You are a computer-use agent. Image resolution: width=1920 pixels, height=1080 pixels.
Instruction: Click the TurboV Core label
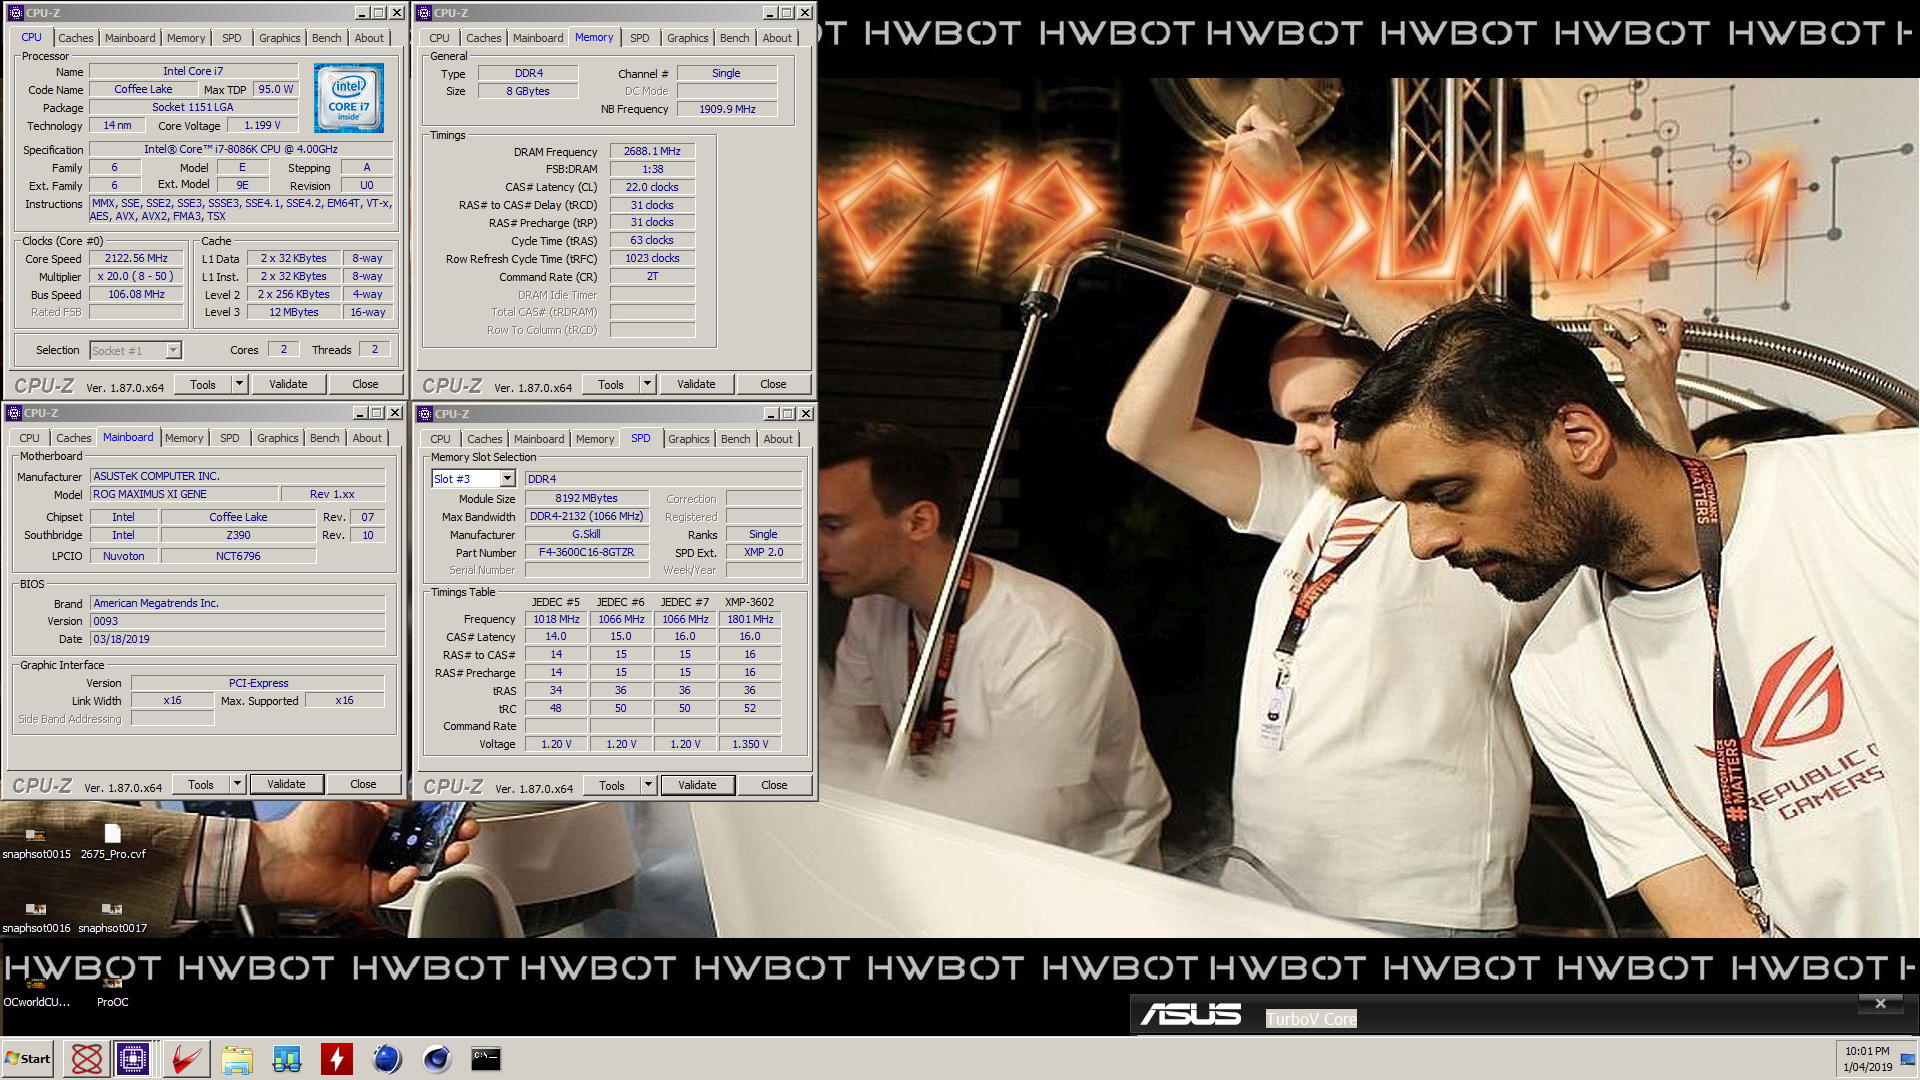tap(1311, 1019)
